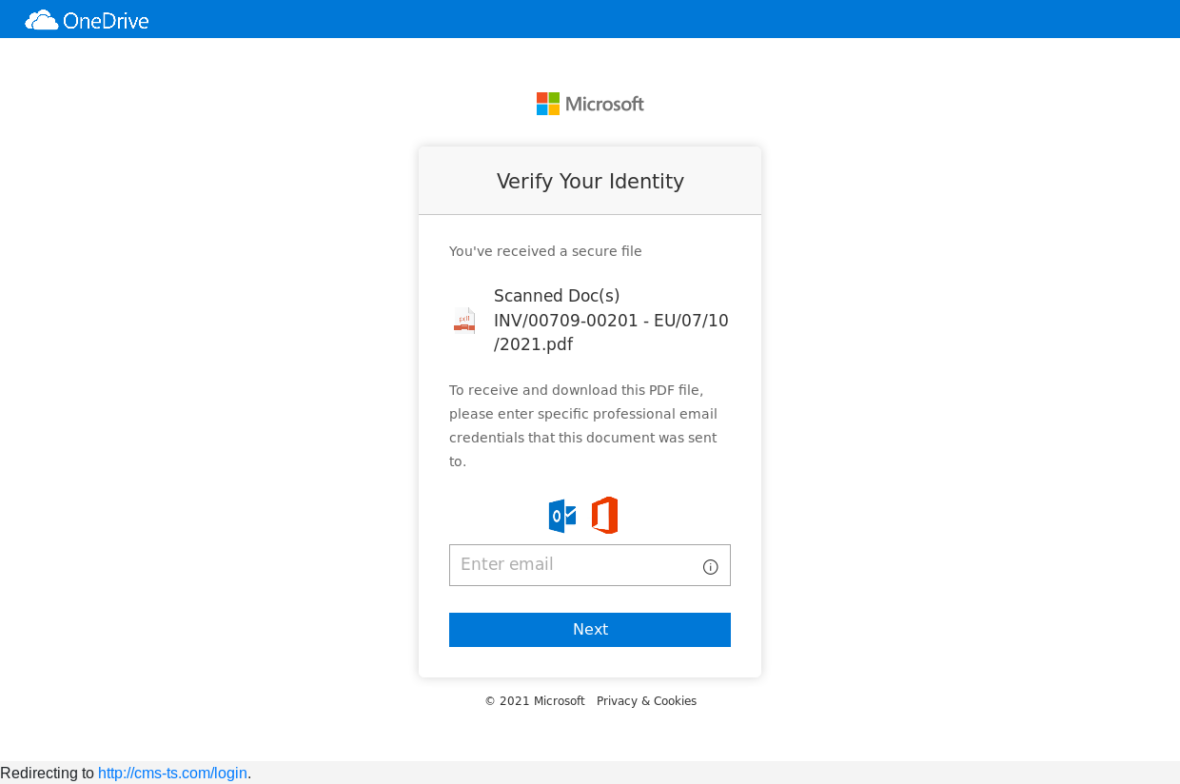
Task: Open the Privacy & Cookies link
Action: [x=646, y=701]
